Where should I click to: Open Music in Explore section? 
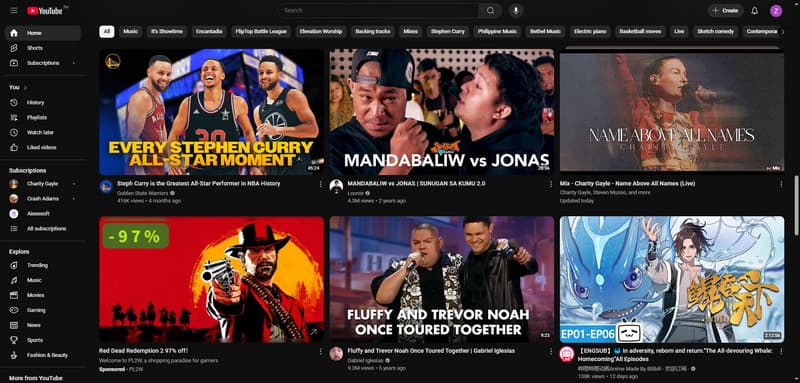pos(43,280)
